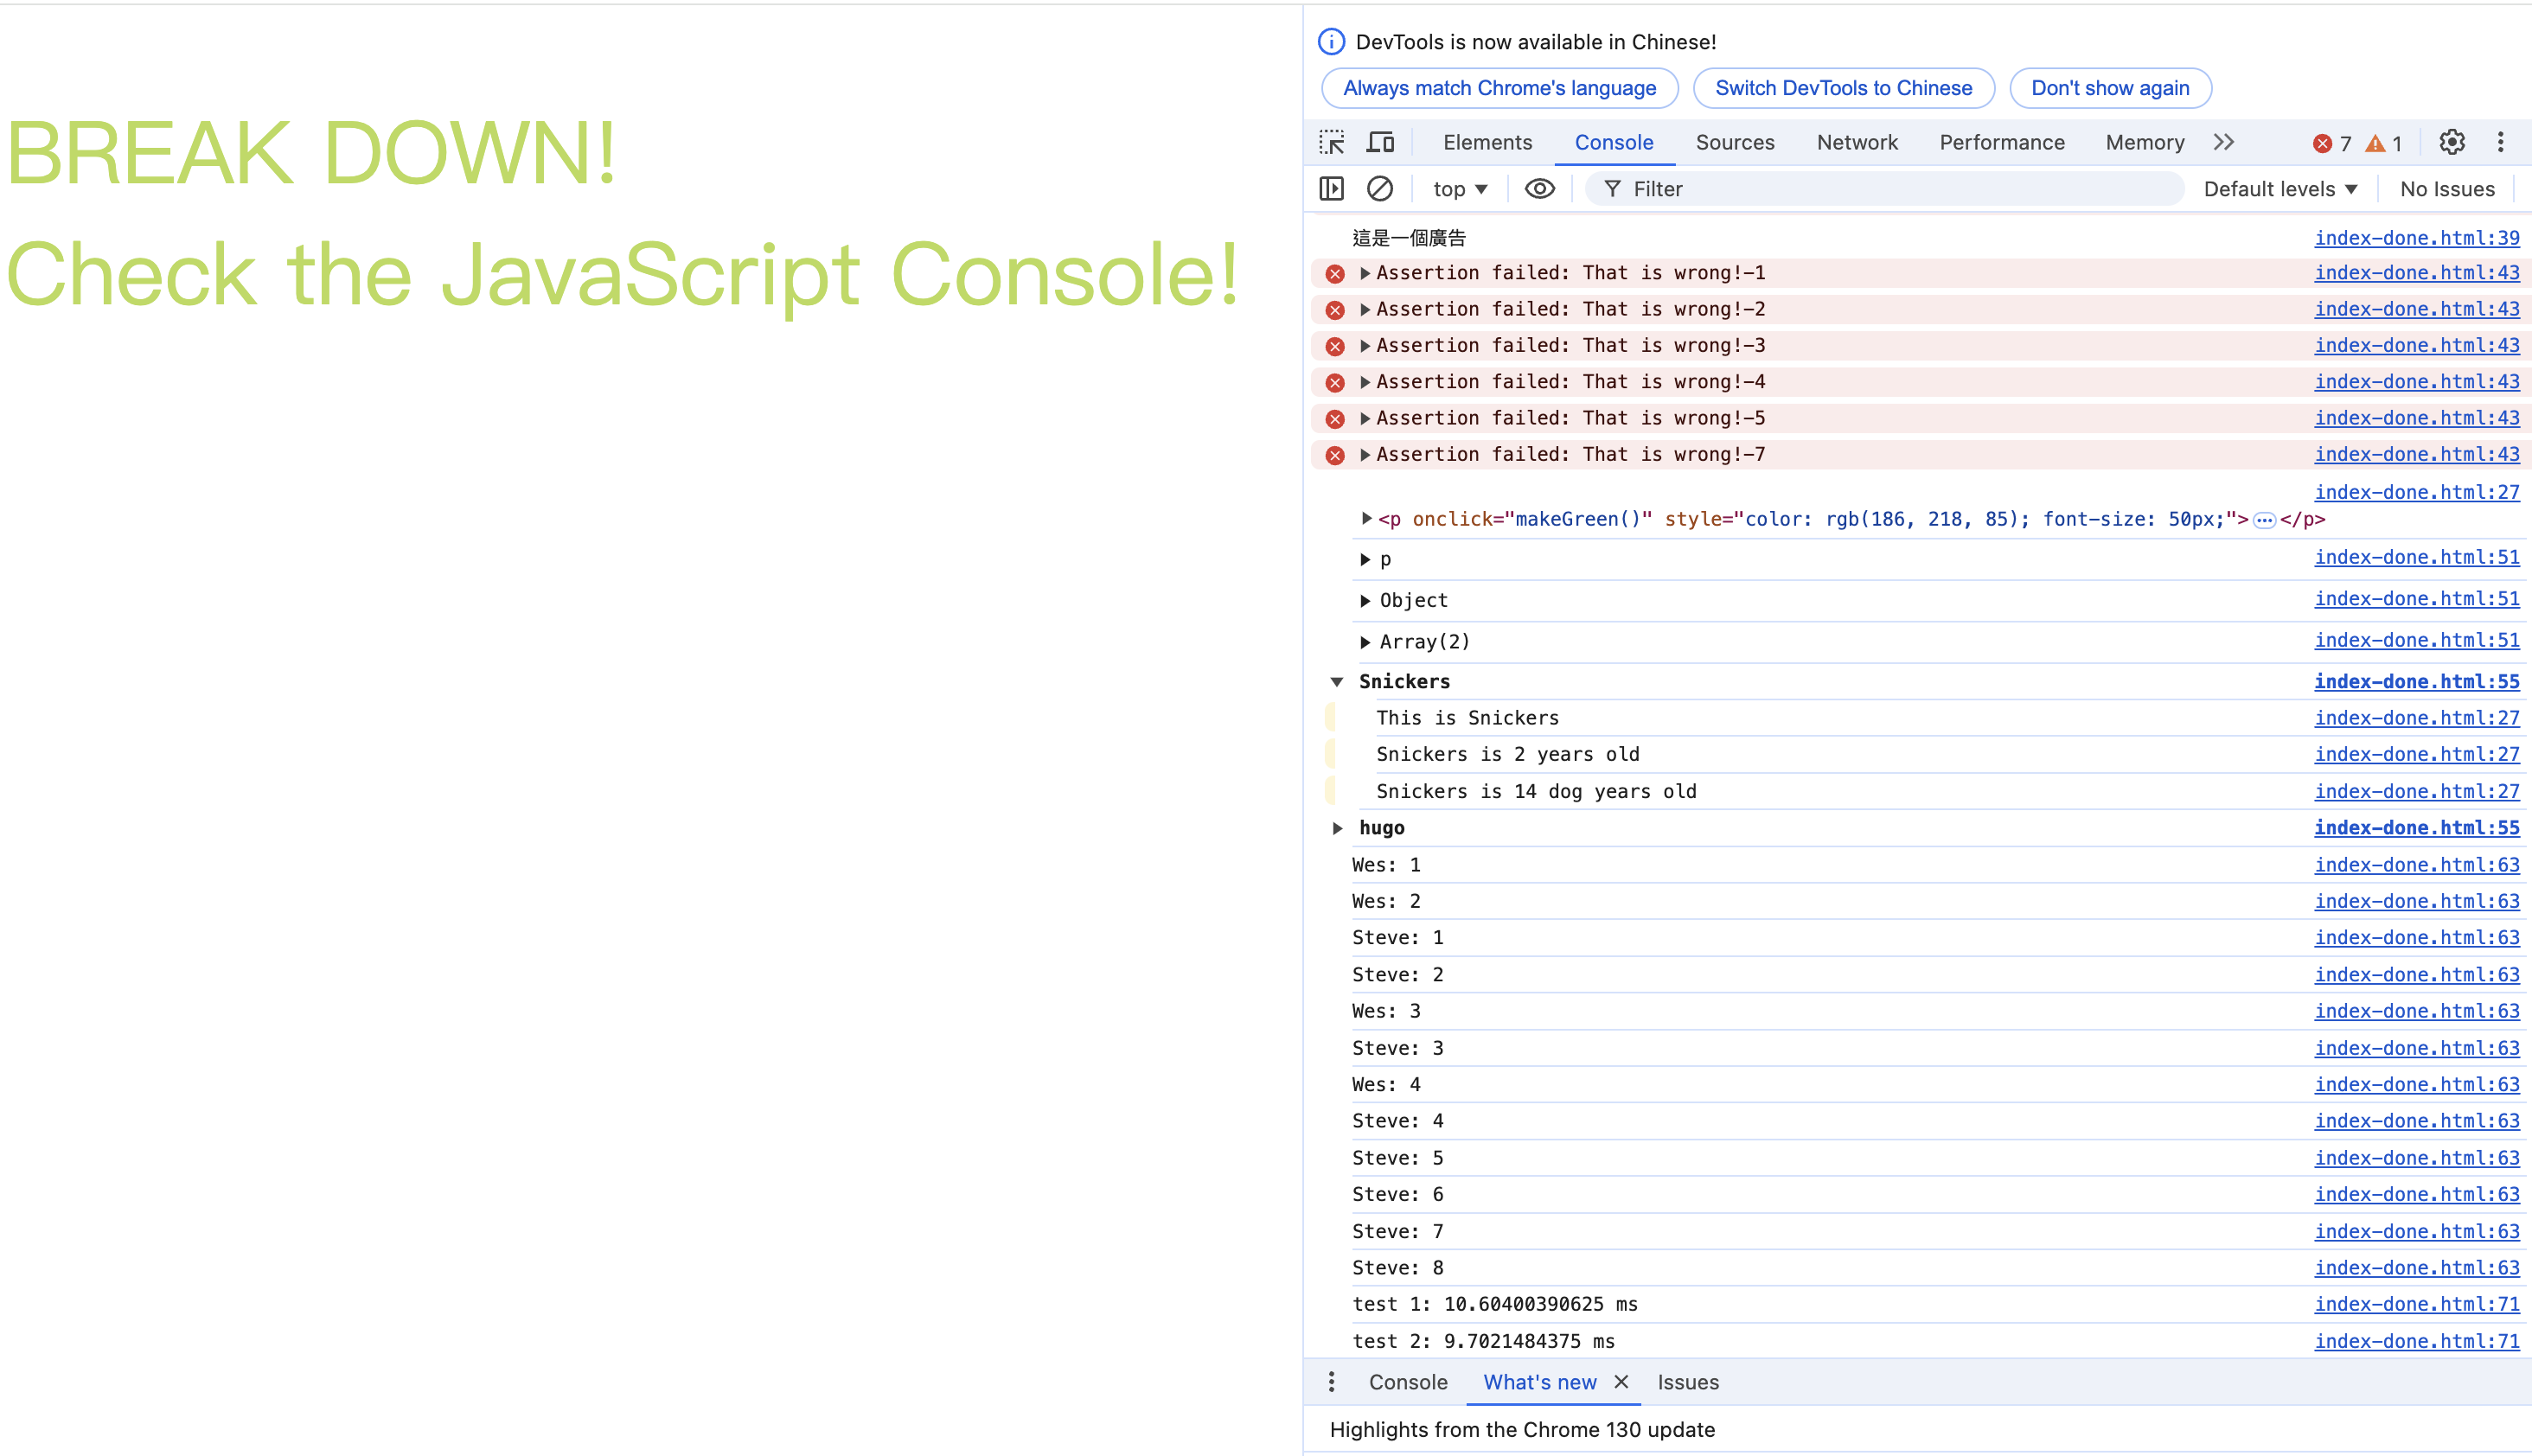Clear console with the ban icon

[1380, 188]
